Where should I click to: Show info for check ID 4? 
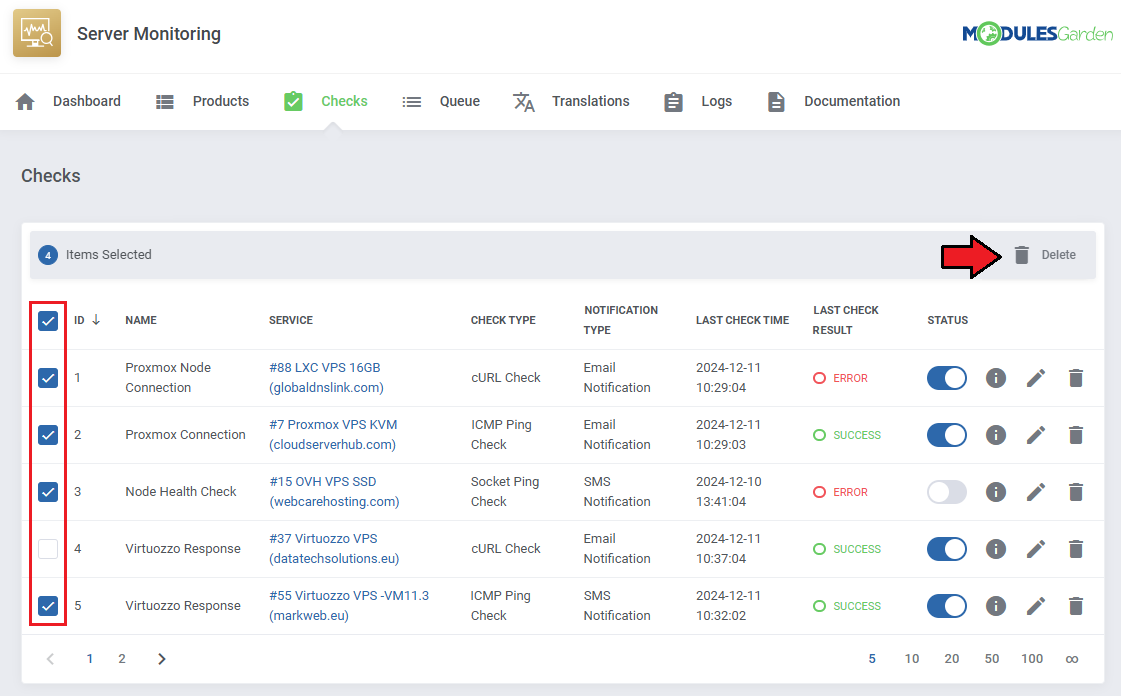(x=996, y=549)
